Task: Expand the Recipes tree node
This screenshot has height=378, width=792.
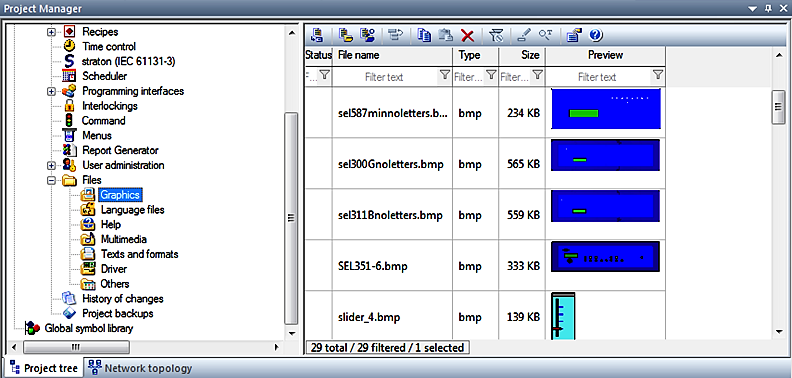Action: click(51, 32)
